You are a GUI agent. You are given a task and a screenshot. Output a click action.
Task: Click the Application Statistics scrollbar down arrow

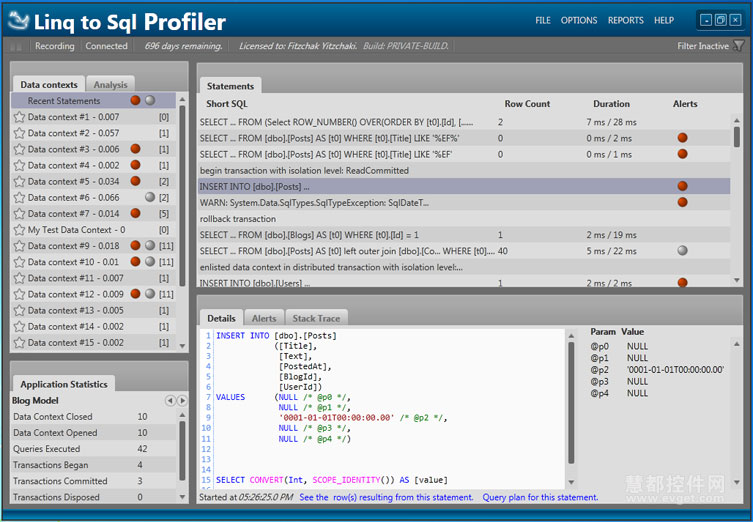(x=182, y=497)
